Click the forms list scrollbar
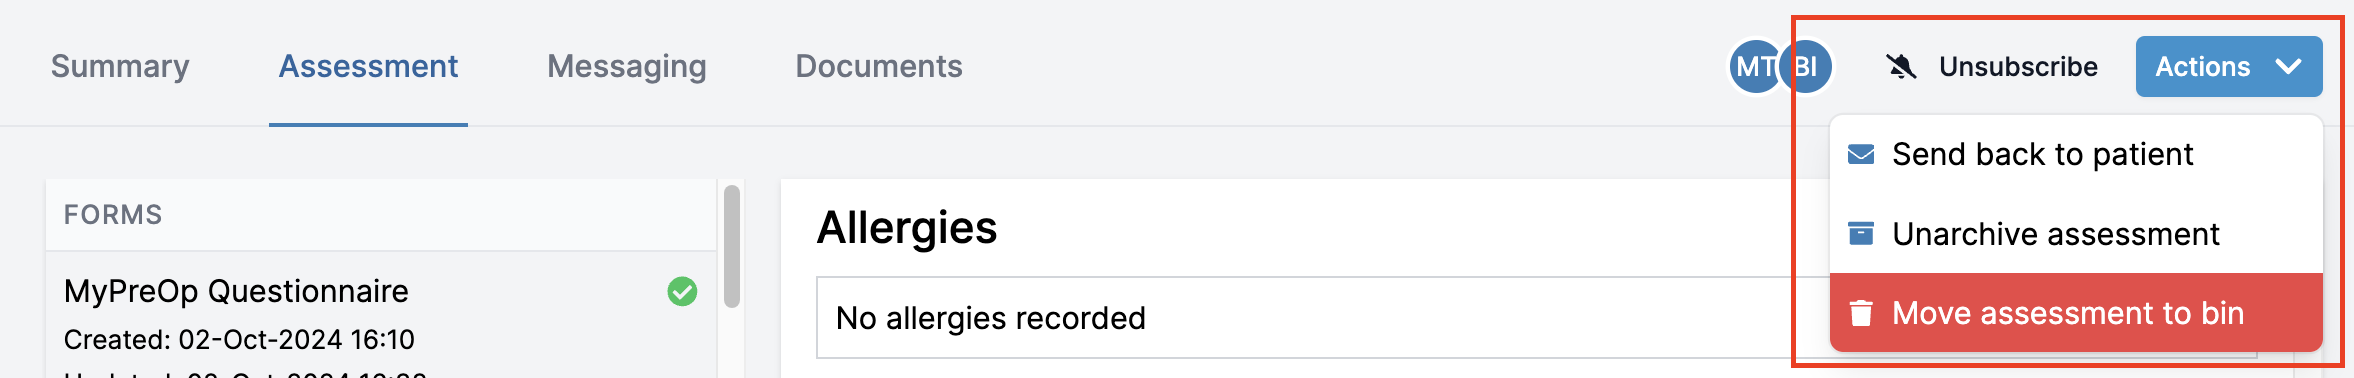 (732, 246)
